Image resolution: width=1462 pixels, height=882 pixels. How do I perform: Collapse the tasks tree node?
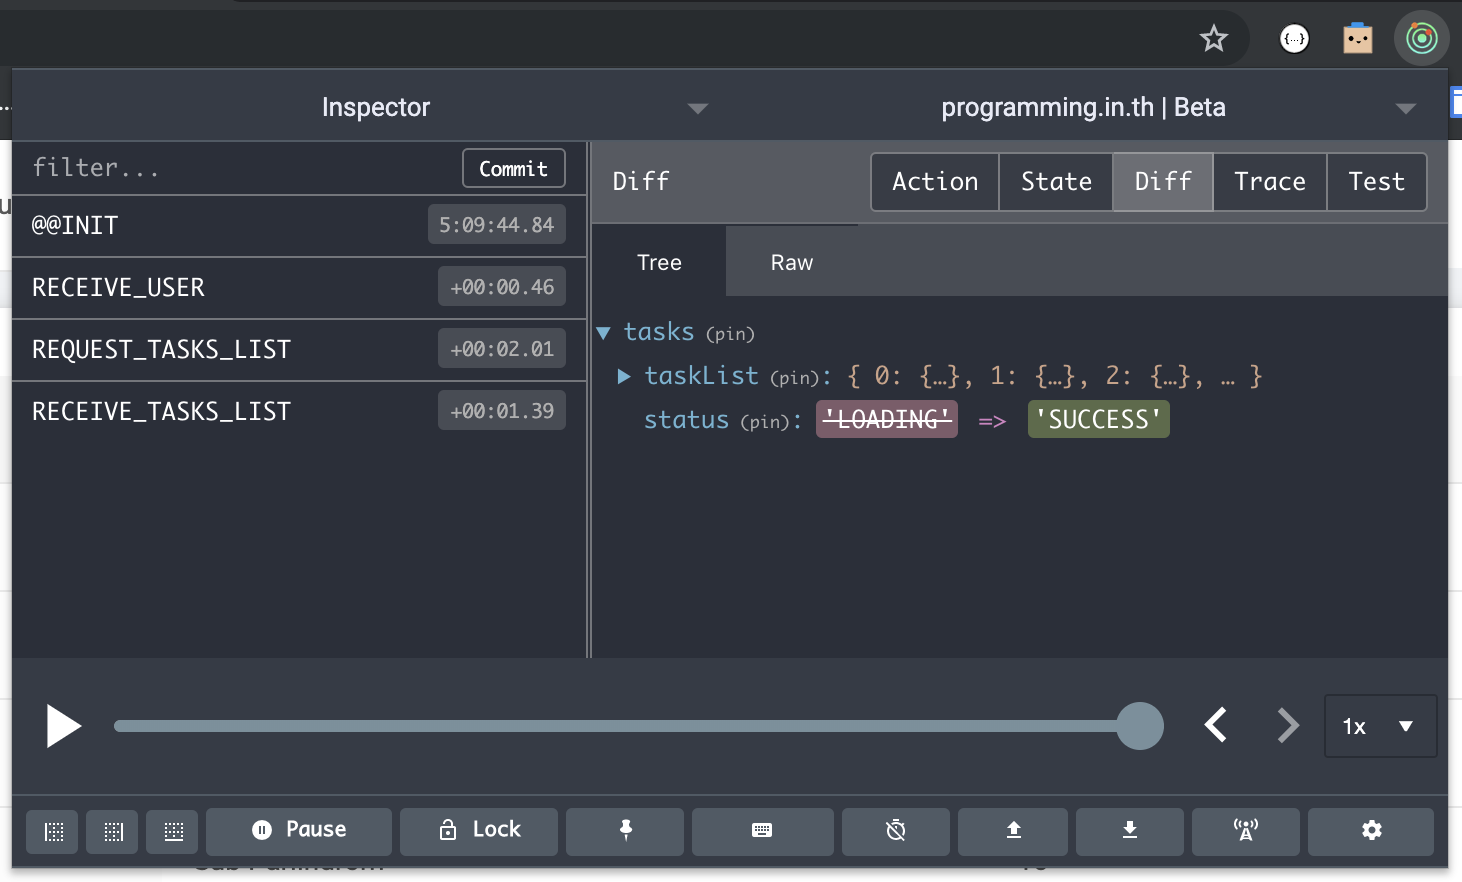604,333
